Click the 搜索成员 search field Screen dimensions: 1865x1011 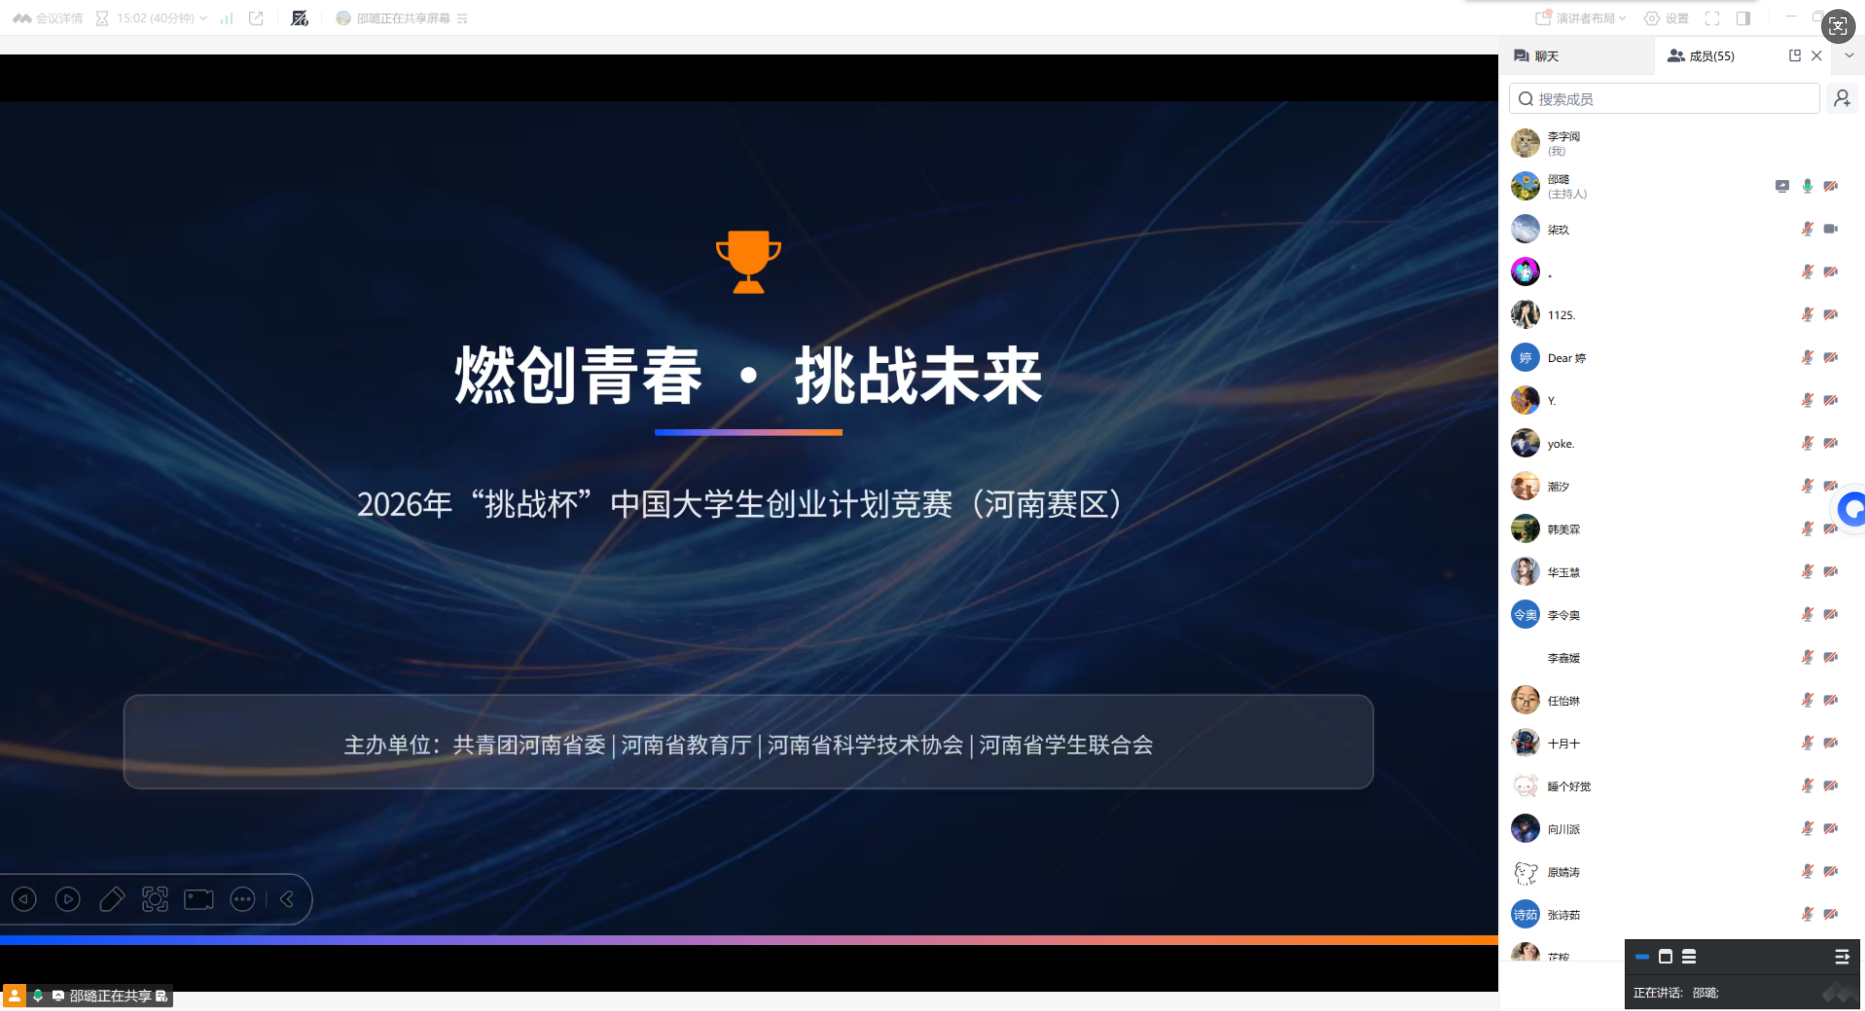1664,98
